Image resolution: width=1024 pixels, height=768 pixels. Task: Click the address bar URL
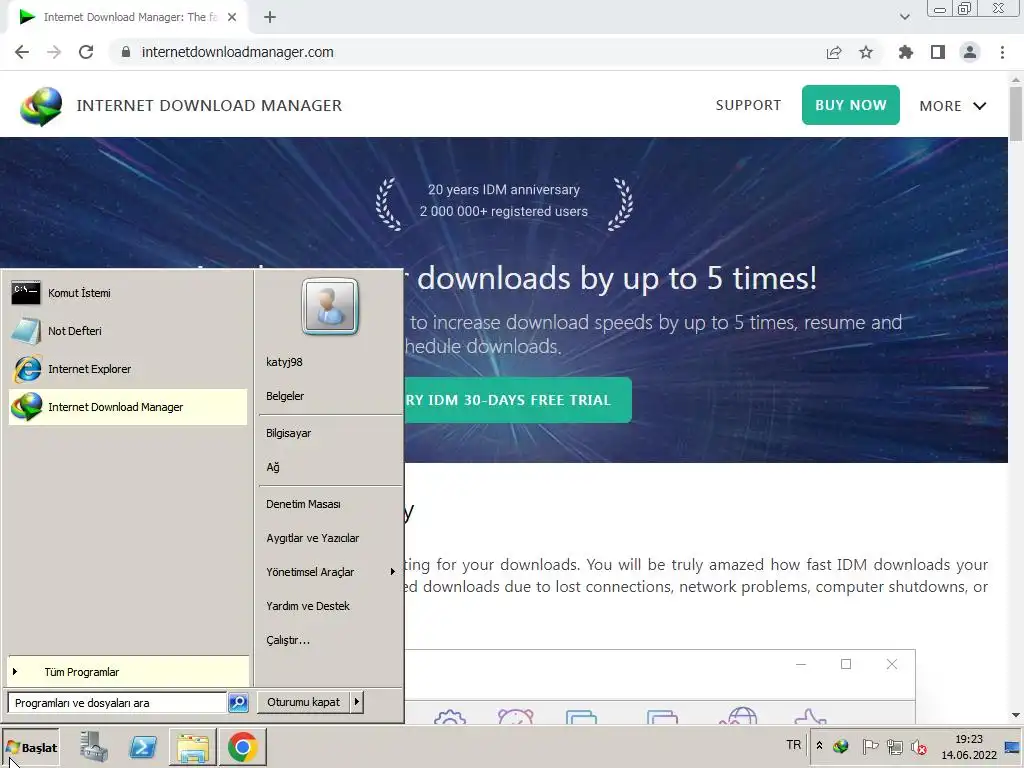238,52
